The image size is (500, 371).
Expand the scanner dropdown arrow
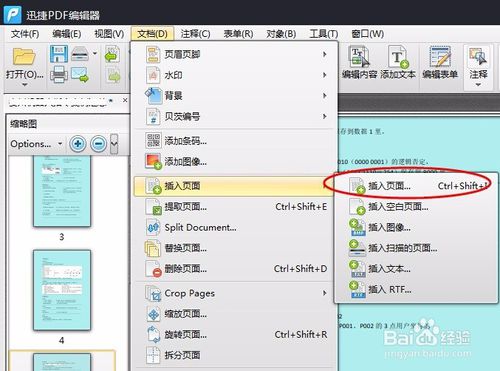(95, 53)
